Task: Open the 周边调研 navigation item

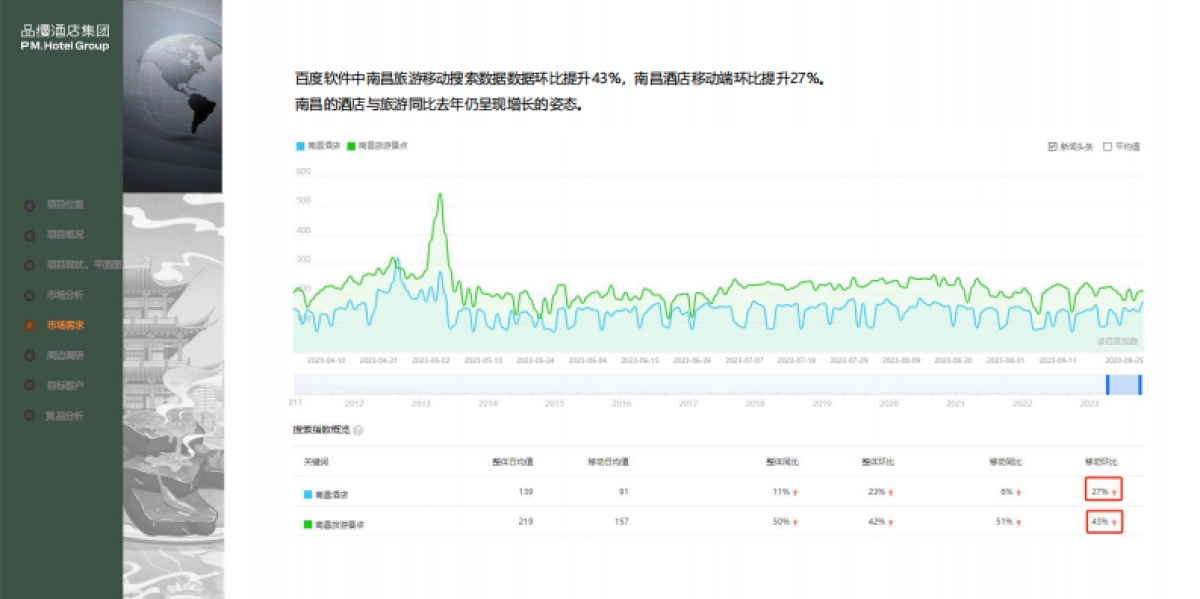Action: pos(65,355)
